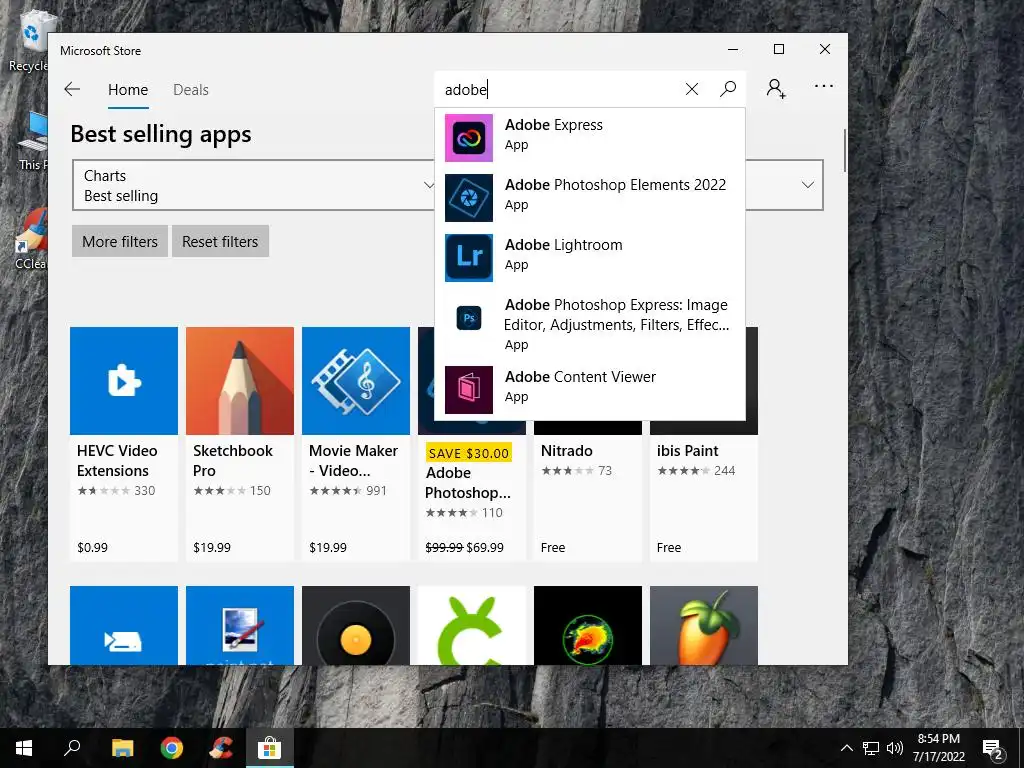Click the HEVC Video Extensions $0.99 price
The height and width of the screenshot is (768, 1024).
point(92,548)
